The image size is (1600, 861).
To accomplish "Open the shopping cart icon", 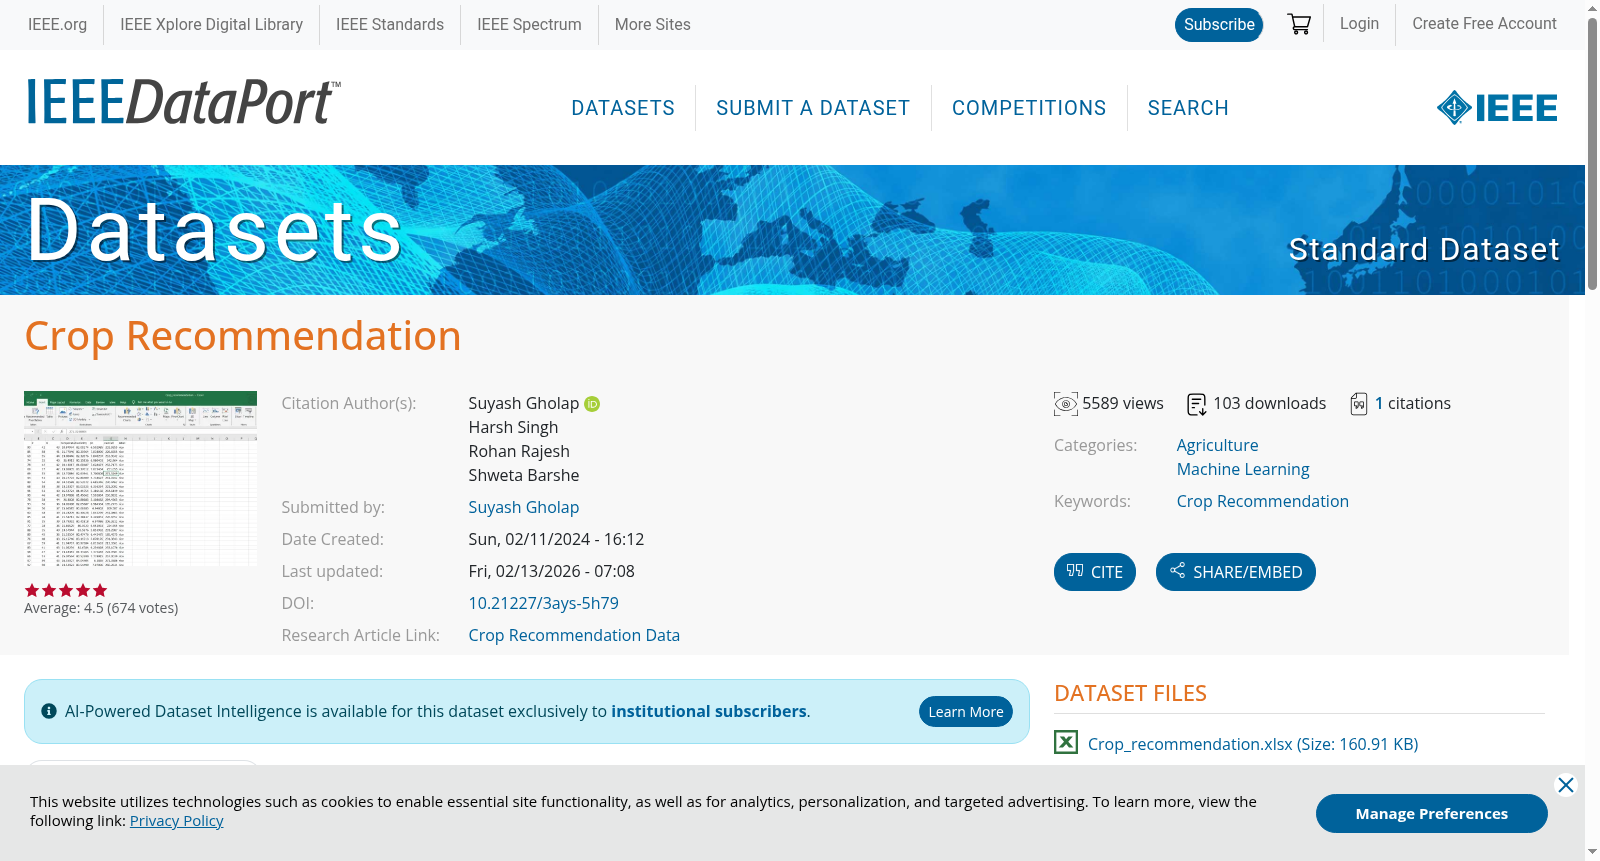I will [1299, 24].
